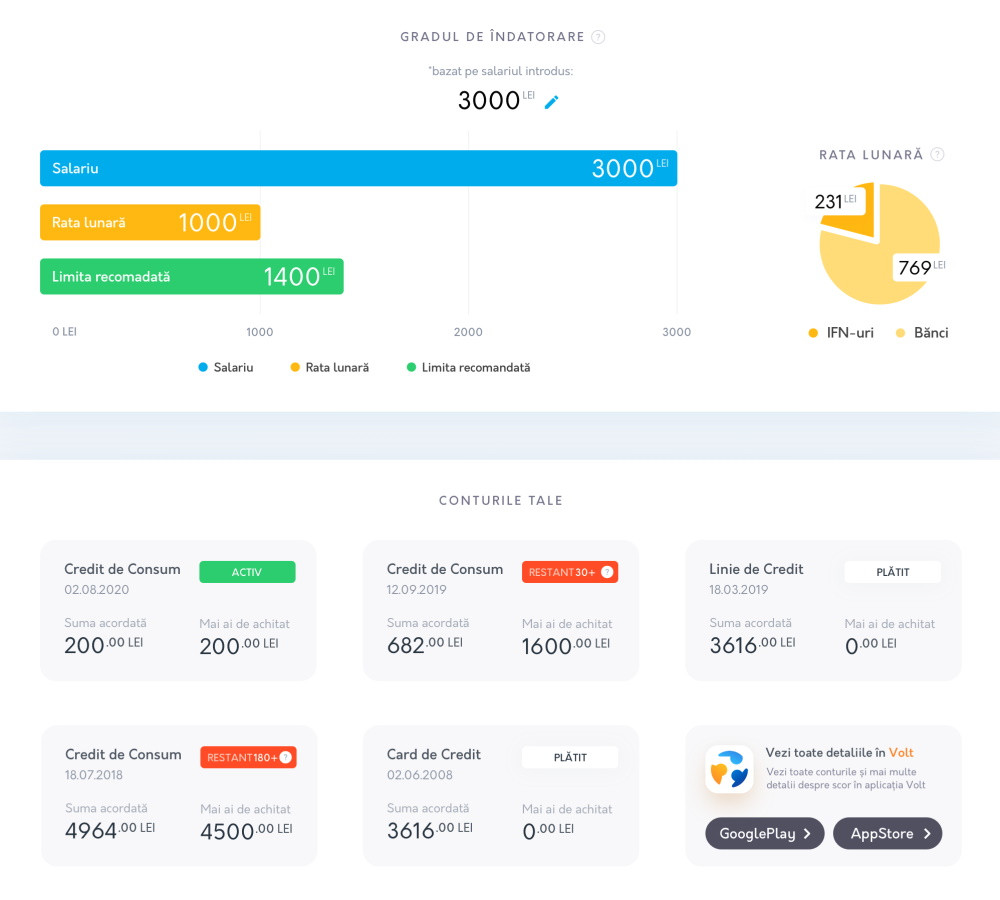Screen dimensions: 1000x900
Task: Open the Card de Credit account card
Action: pos(500,795)
